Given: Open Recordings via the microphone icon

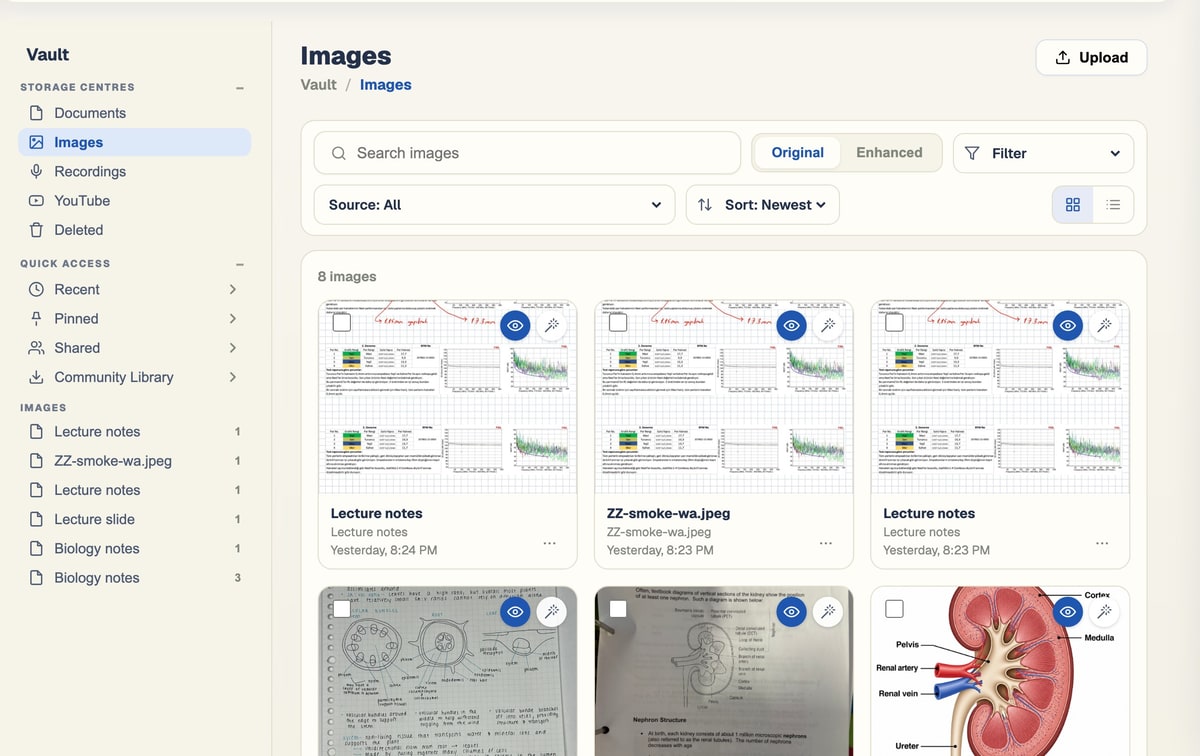Looking at the screenshot, I should click(x=36, y=171).
